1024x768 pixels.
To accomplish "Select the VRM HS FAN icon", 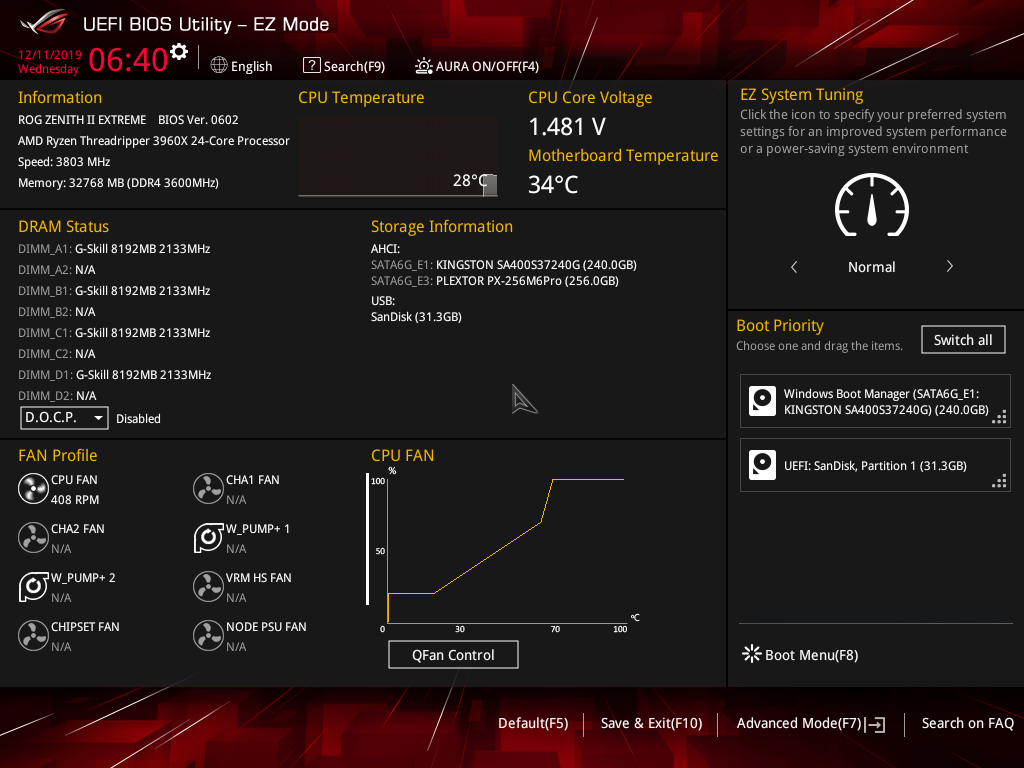I will point(208,586).
